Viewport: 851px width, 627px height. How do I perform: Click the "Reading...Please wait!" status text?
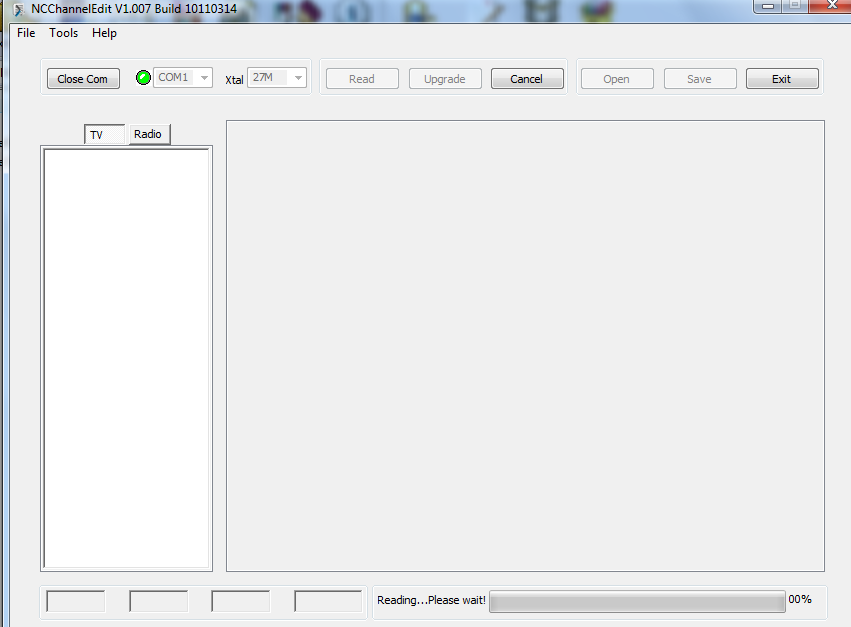click(x=431, y=600)
